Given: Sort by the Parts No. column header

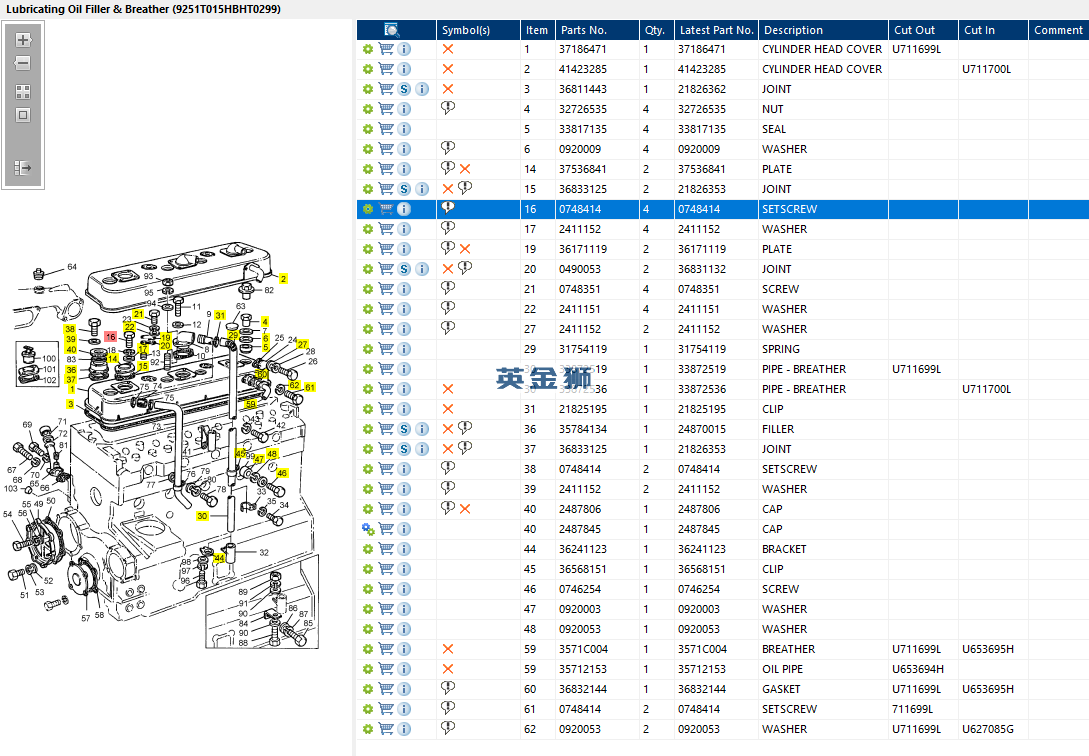Looking at the screenshot, I should (x=583, y=30).
